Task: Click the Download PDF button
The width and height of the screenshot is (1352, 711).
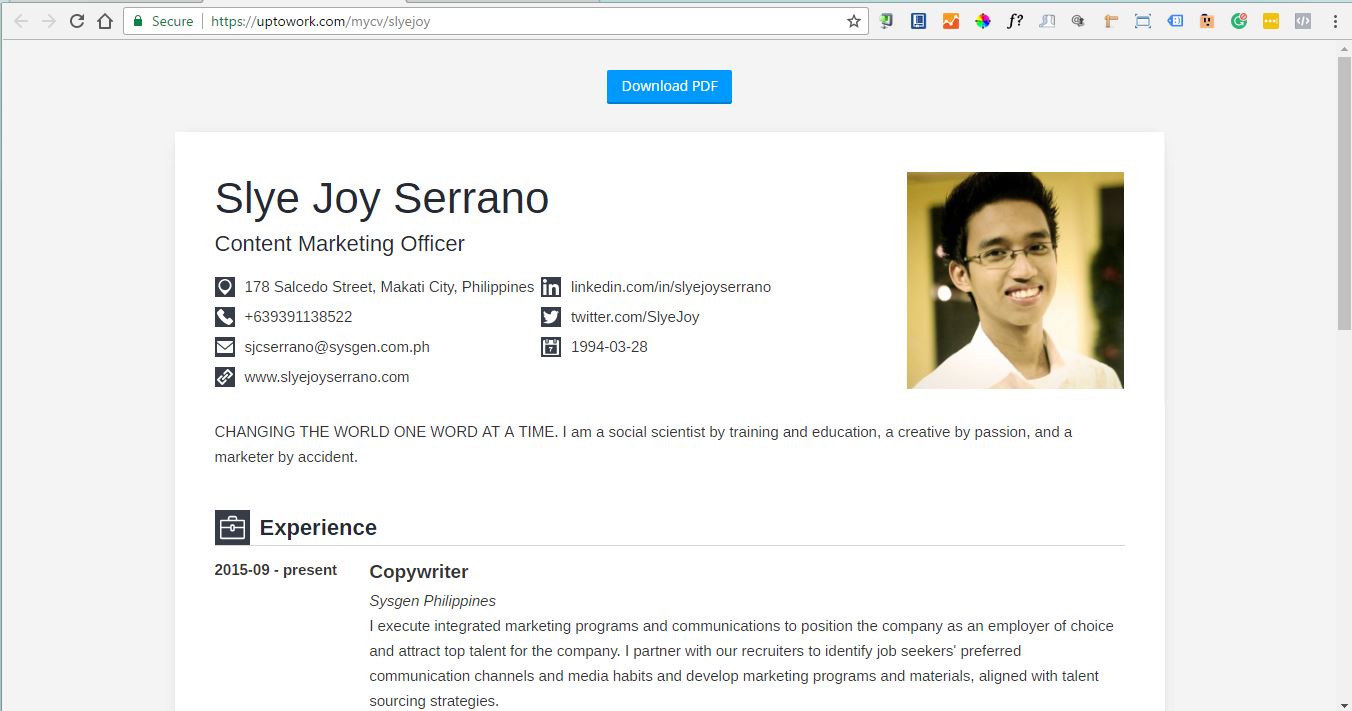Action: point(669,86)
